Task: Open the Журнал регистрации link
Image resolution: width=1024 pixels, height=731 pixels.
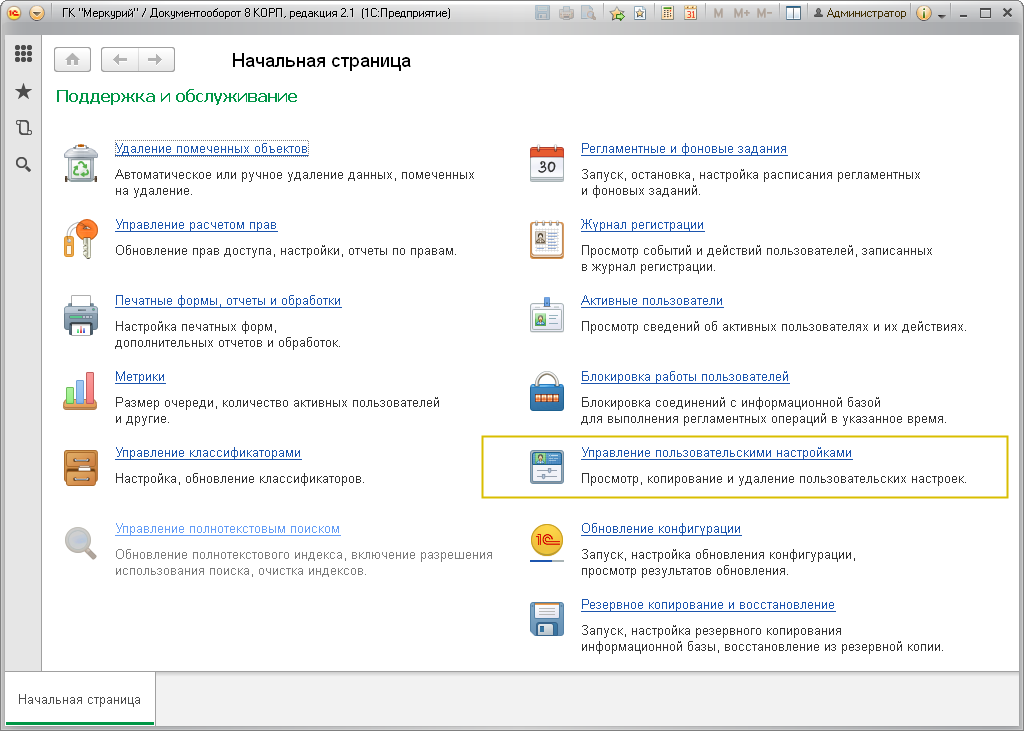Action: point(643,225)
